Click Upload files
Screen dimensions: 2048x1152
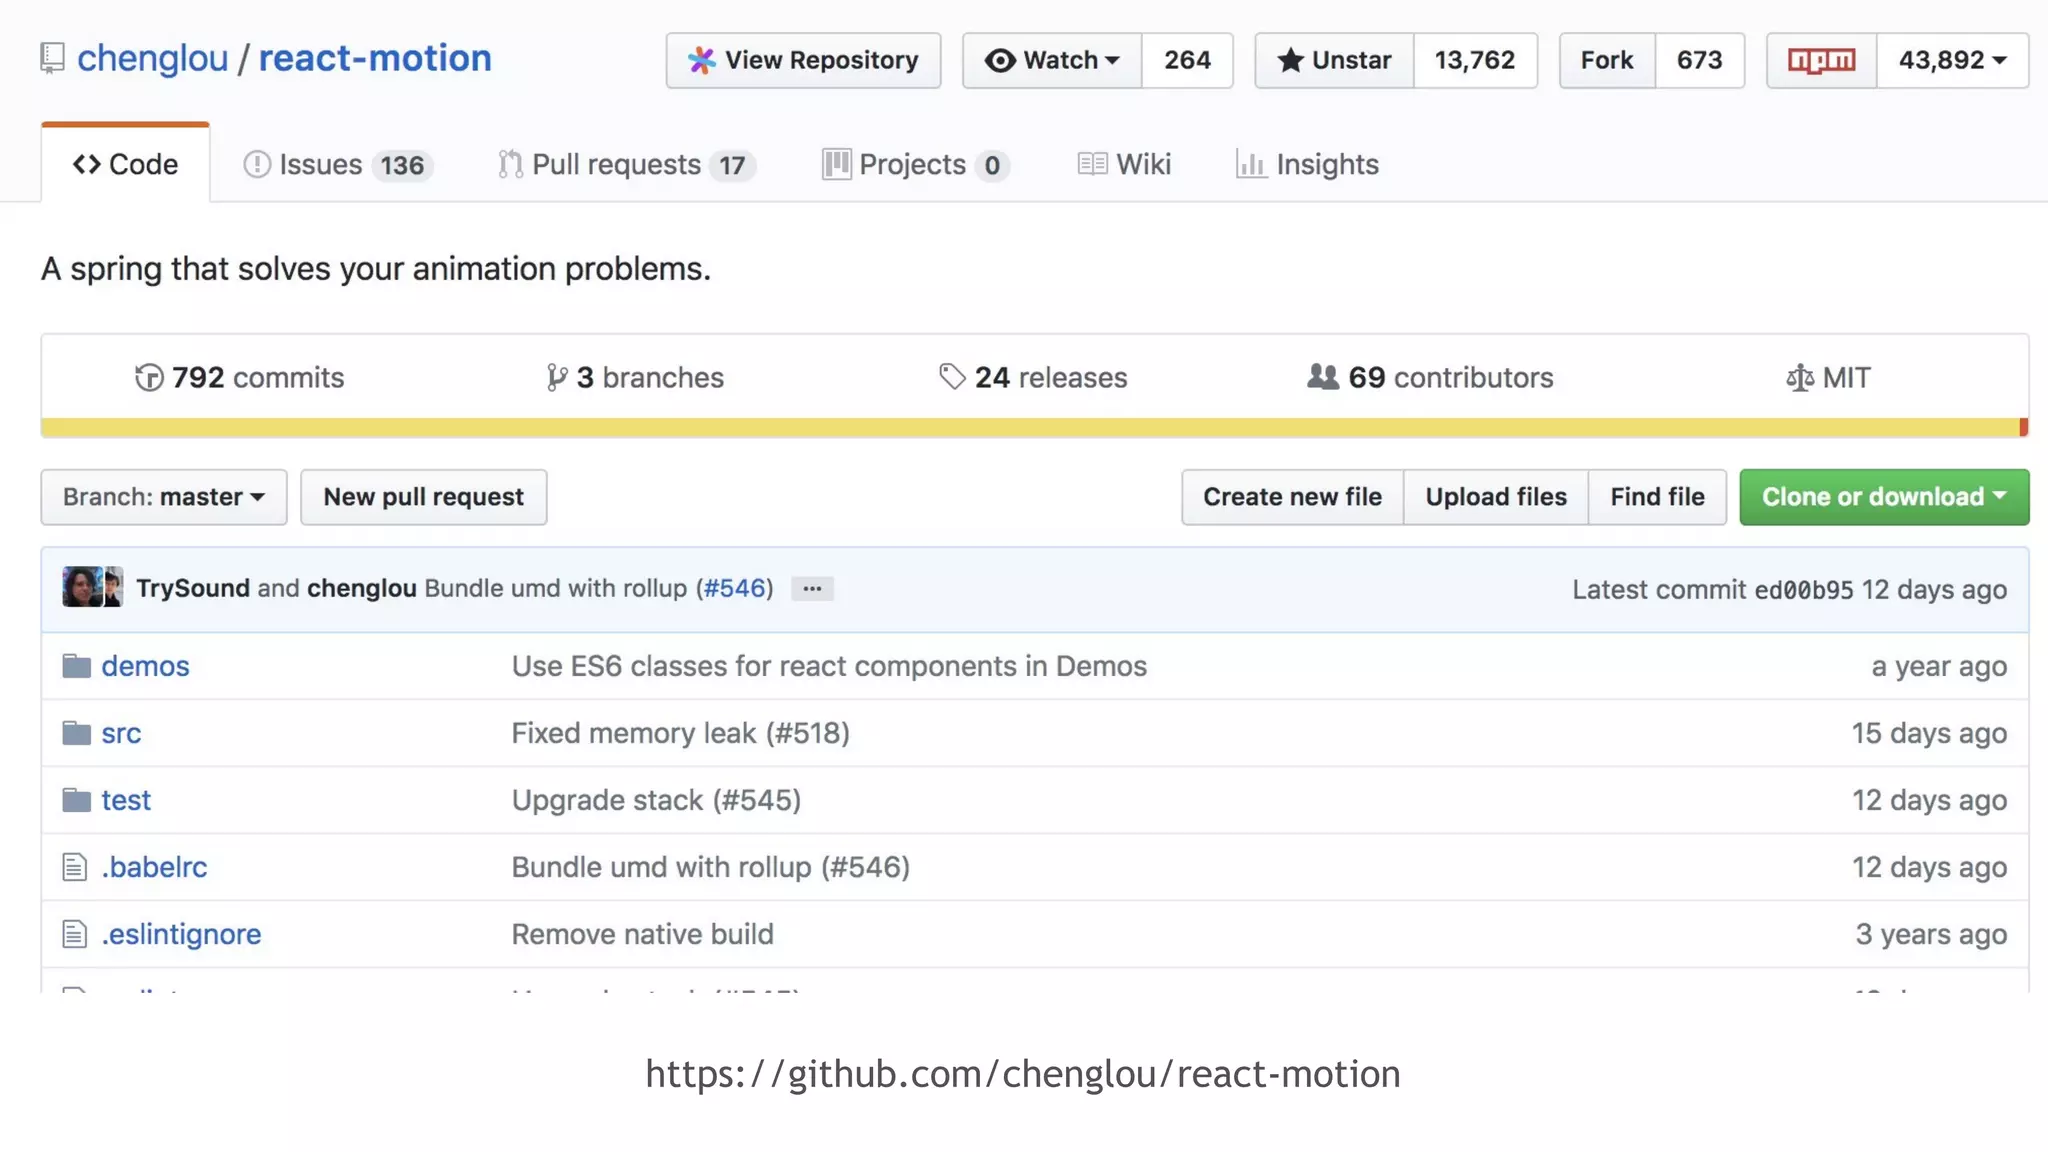(x=1496, y=497)
